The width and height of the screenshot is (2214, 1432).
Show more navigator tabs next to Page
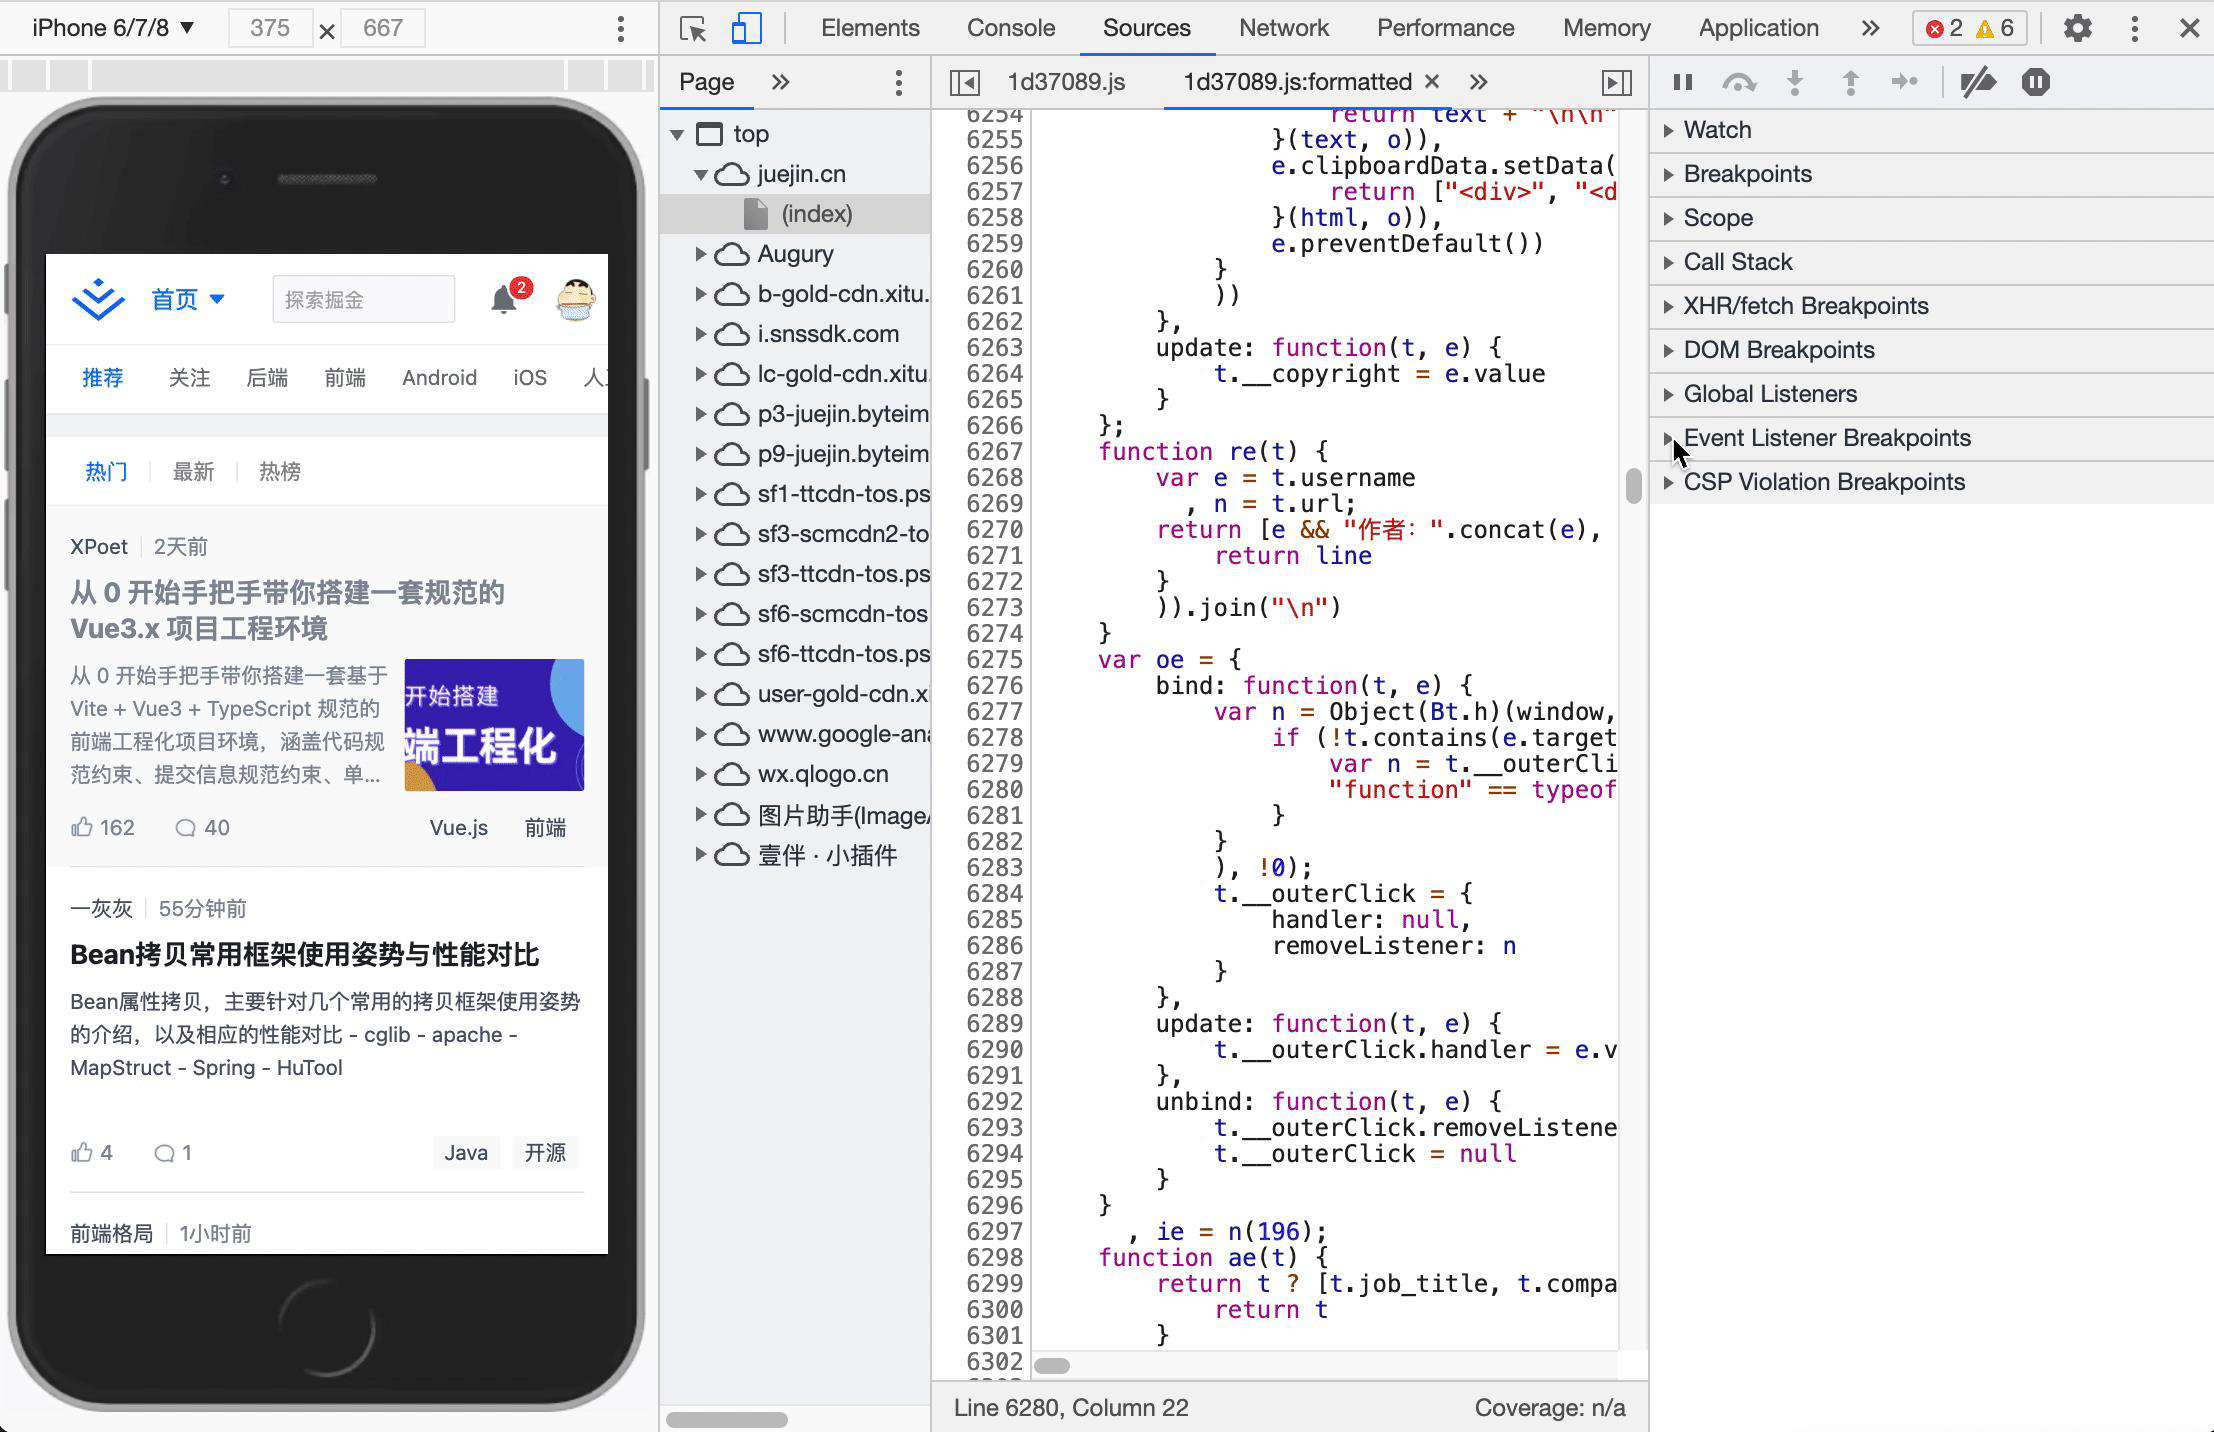pos(781,82)
